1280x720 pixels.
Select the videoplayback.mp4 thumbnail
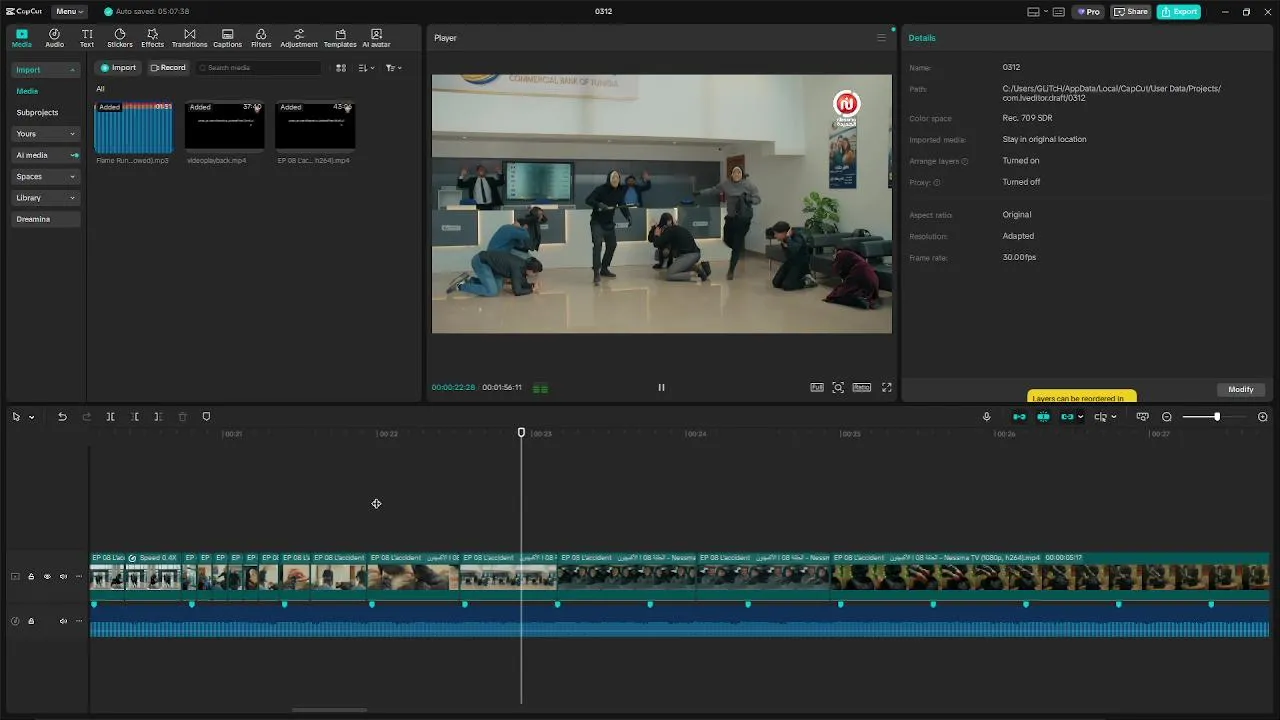point(224,125)
